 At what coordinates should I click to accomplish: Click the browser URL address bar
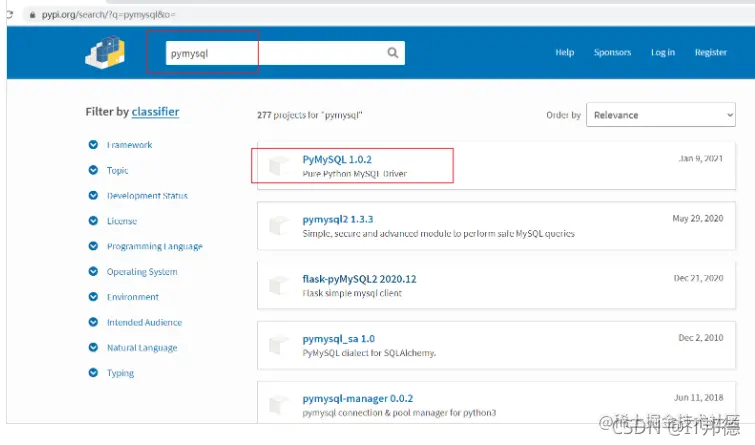click(108, 14)
